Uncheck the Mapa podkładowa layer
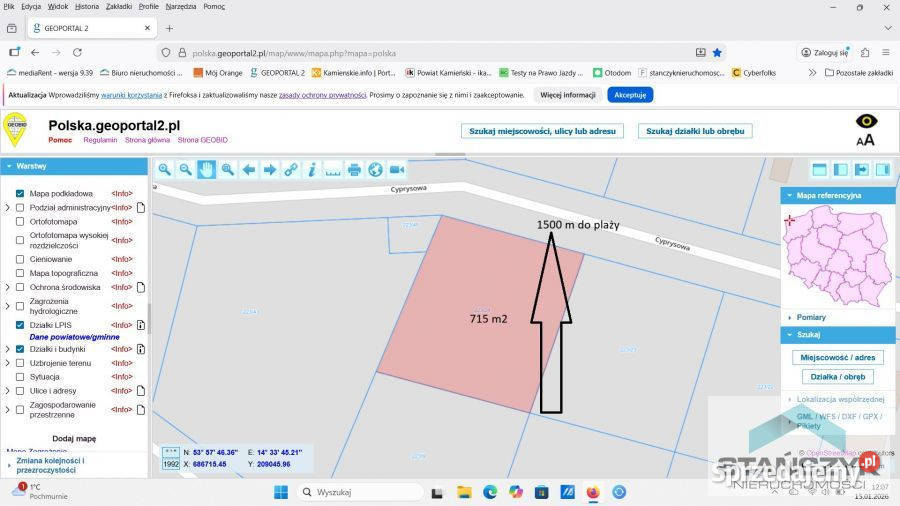Screen dimensions: 900x506 point(20,193)
